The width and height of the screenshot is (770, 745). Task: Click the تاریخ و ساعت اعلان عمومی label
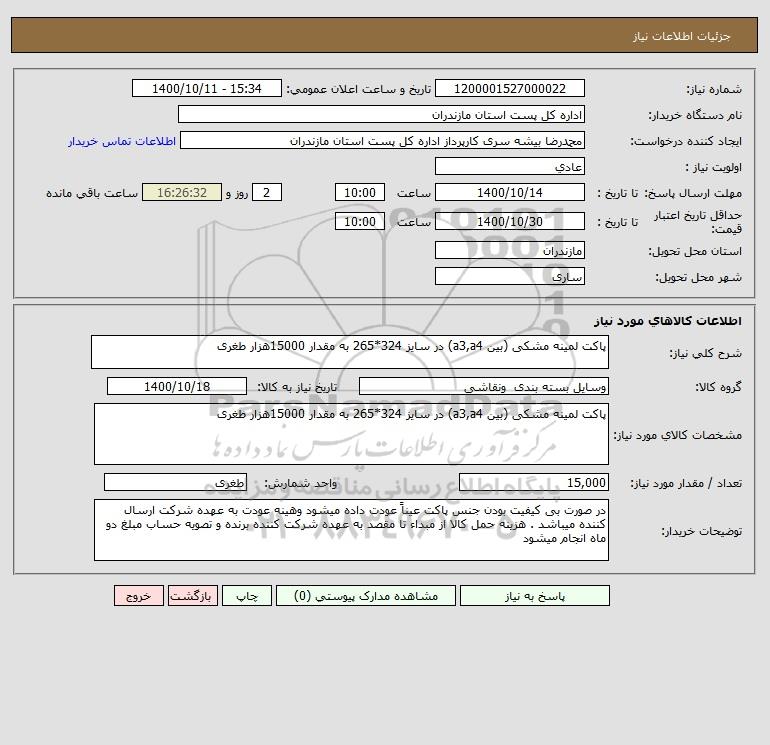coord(358,89)
